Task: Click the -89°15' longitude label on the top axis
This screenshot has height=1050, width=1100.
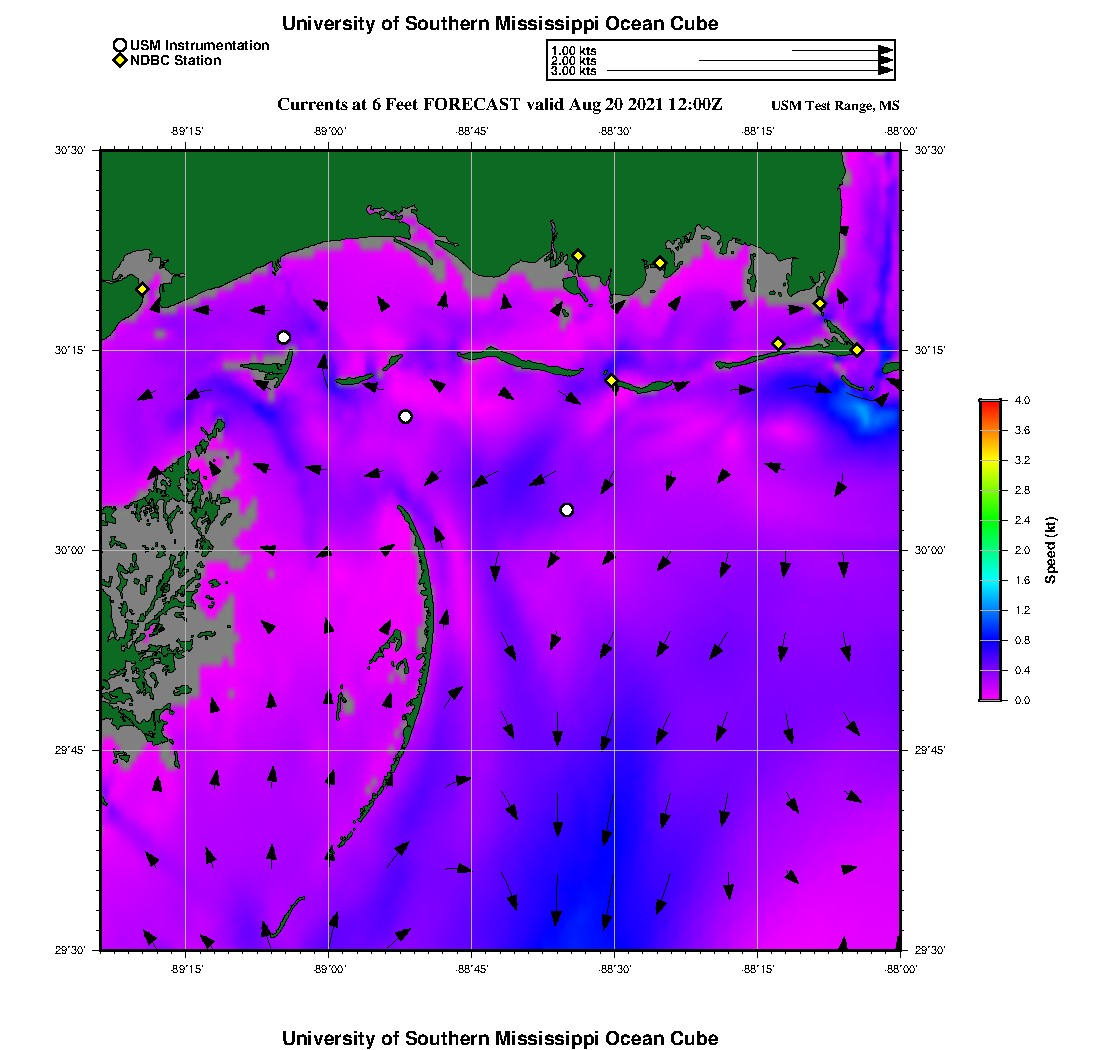Action: click(x=186, y=131)
